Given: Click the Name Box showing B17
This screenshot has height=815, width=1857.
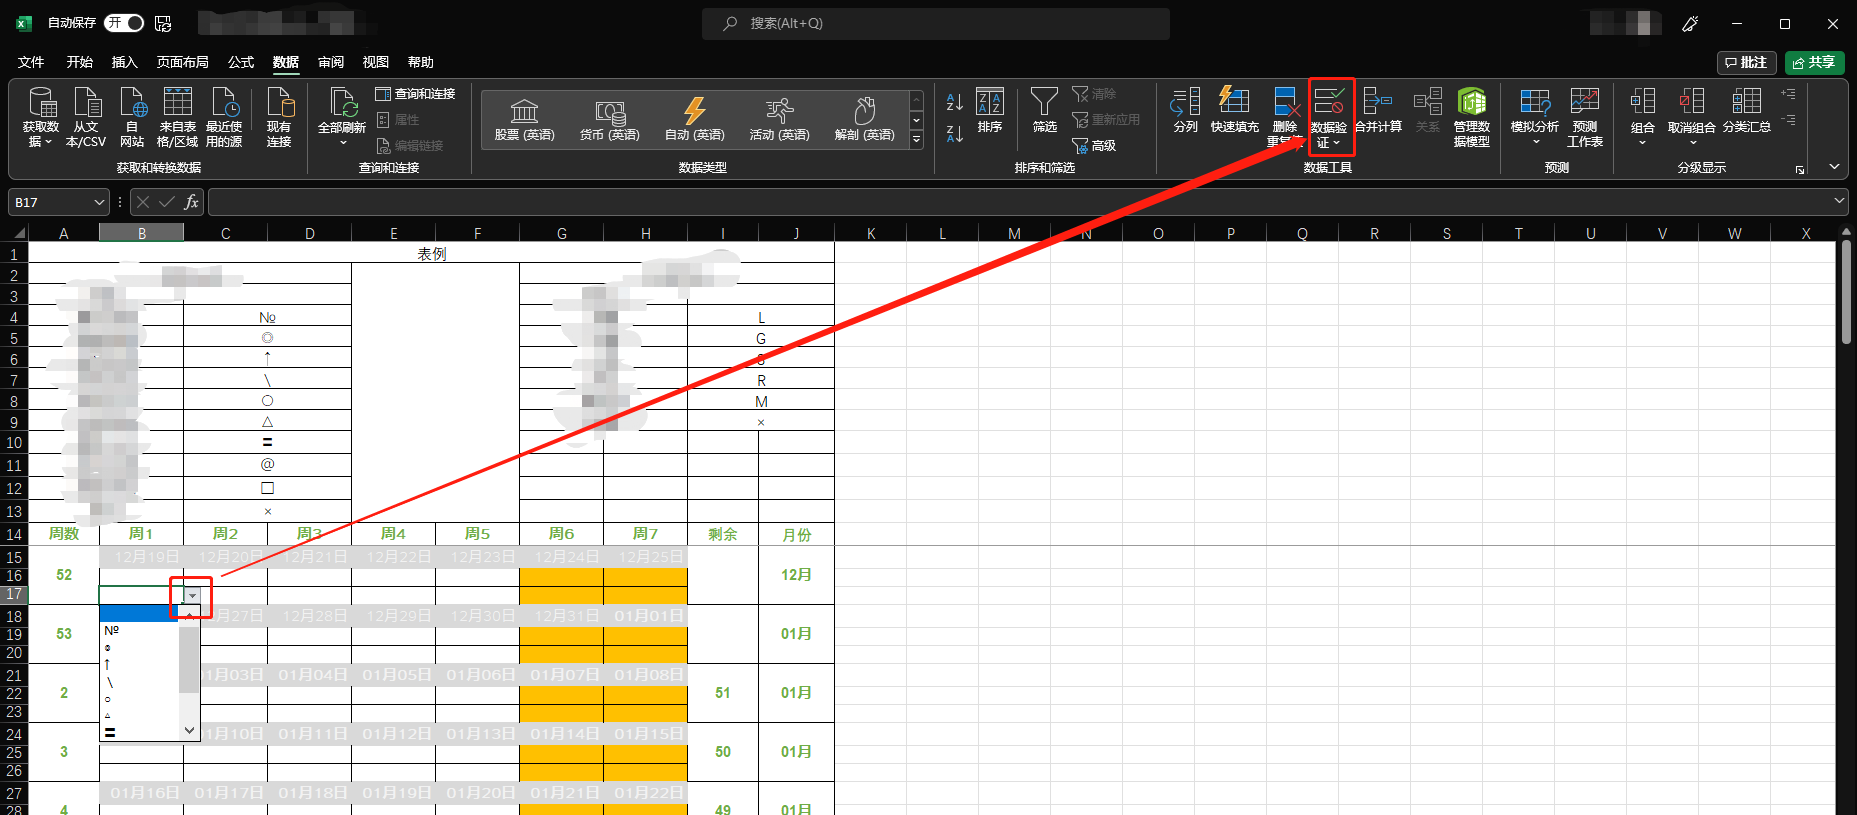Looking at the screenshot, I should [59, 202].
